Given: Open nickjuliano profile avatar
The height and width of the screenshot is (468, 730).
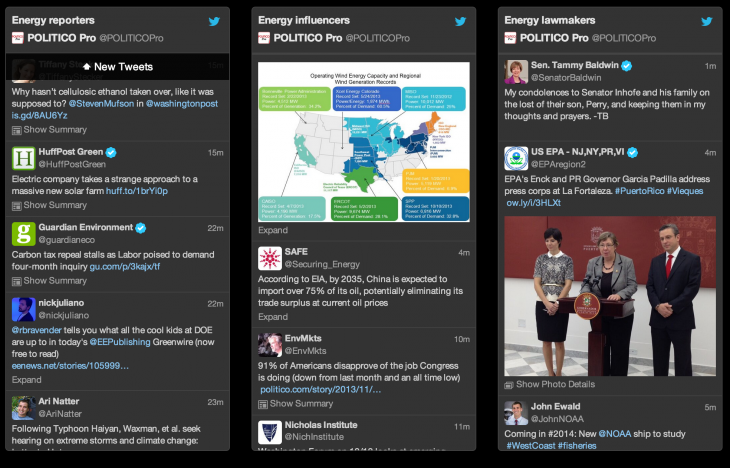Looking at the screenshot, I should [x=23, y=309].
